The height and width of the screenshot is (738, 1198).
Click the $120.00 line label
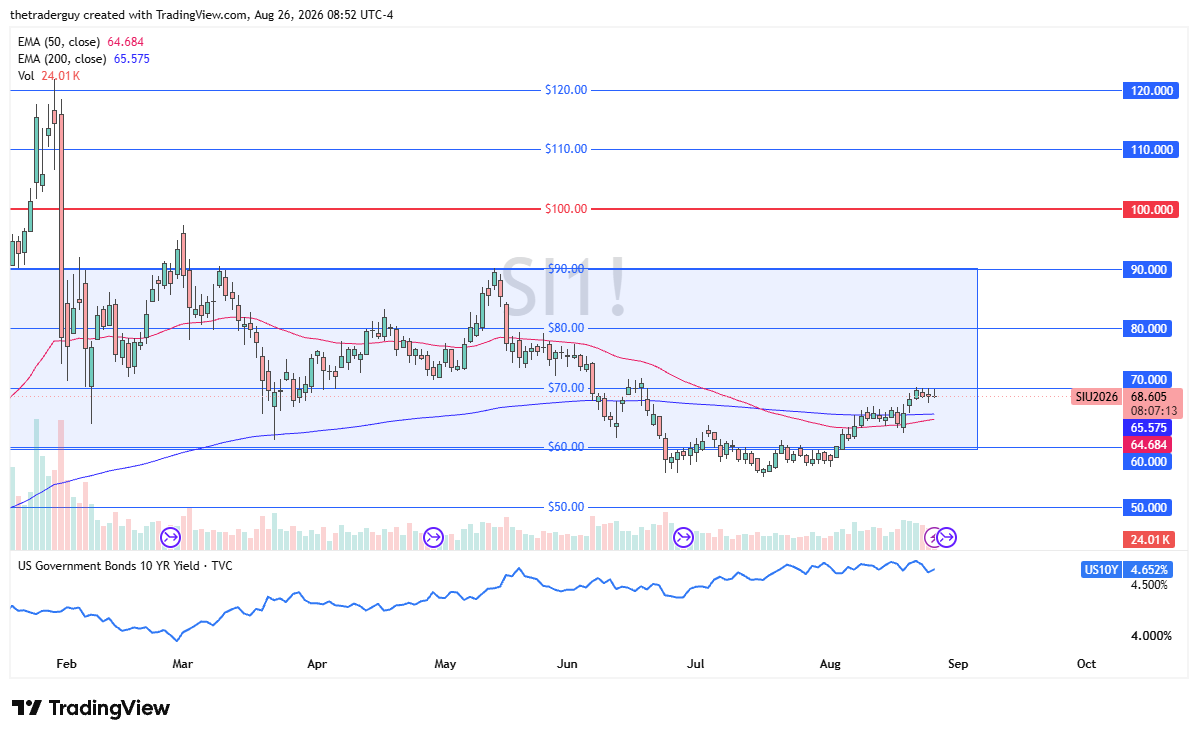(x=566, y=90)
